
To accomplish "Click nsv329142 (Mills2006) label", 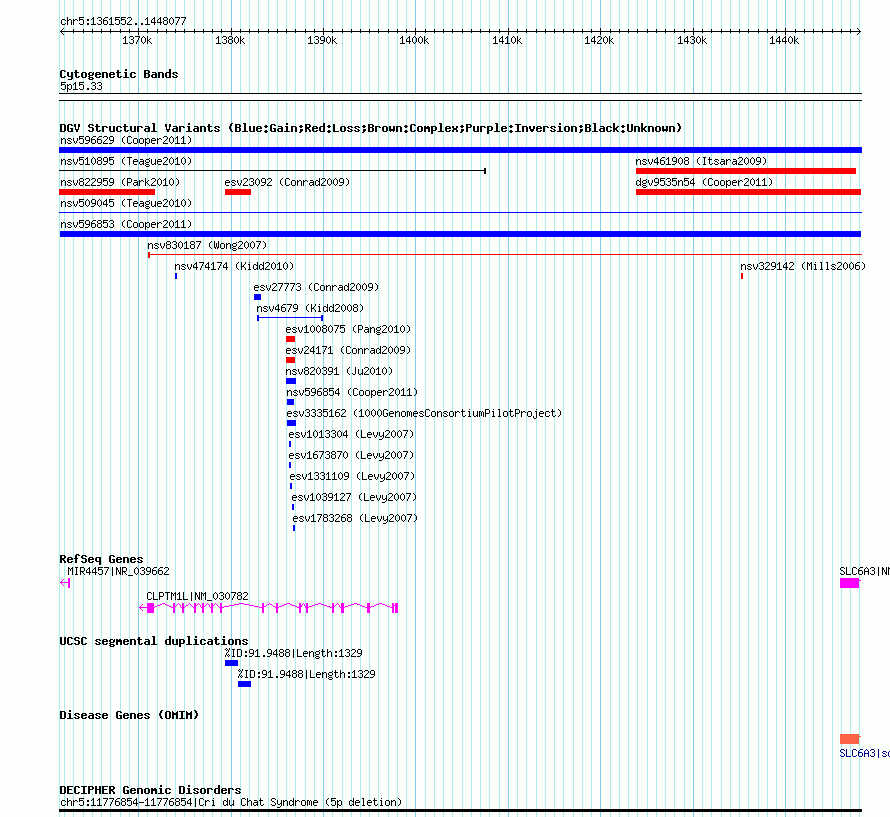I will coord(803,266).
